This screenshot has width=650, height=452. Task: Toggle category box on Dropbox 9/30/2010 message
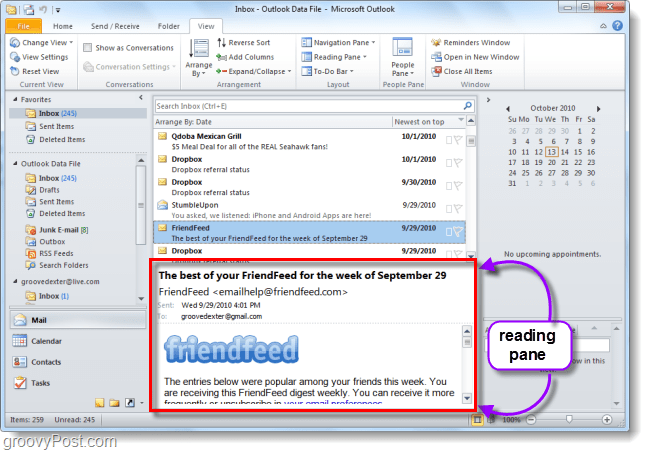(449, 186)
